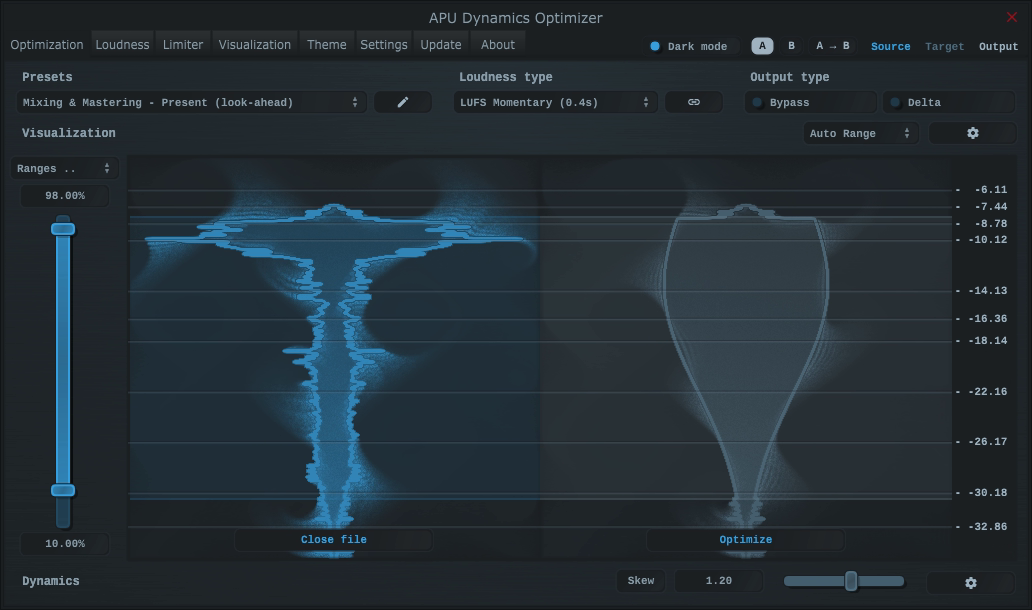Expand the Loudness type dropdown
The width and height of the screenshot is (1032, 610).
(555, 102)
